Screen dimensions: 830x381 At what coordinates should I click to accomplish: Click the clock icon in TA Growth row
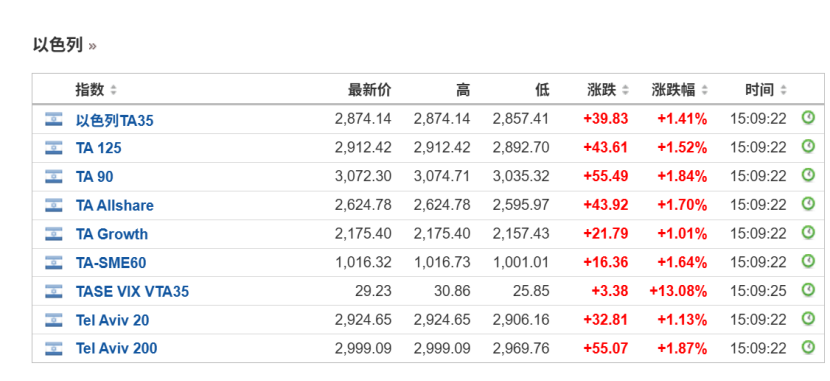point(808,232)
